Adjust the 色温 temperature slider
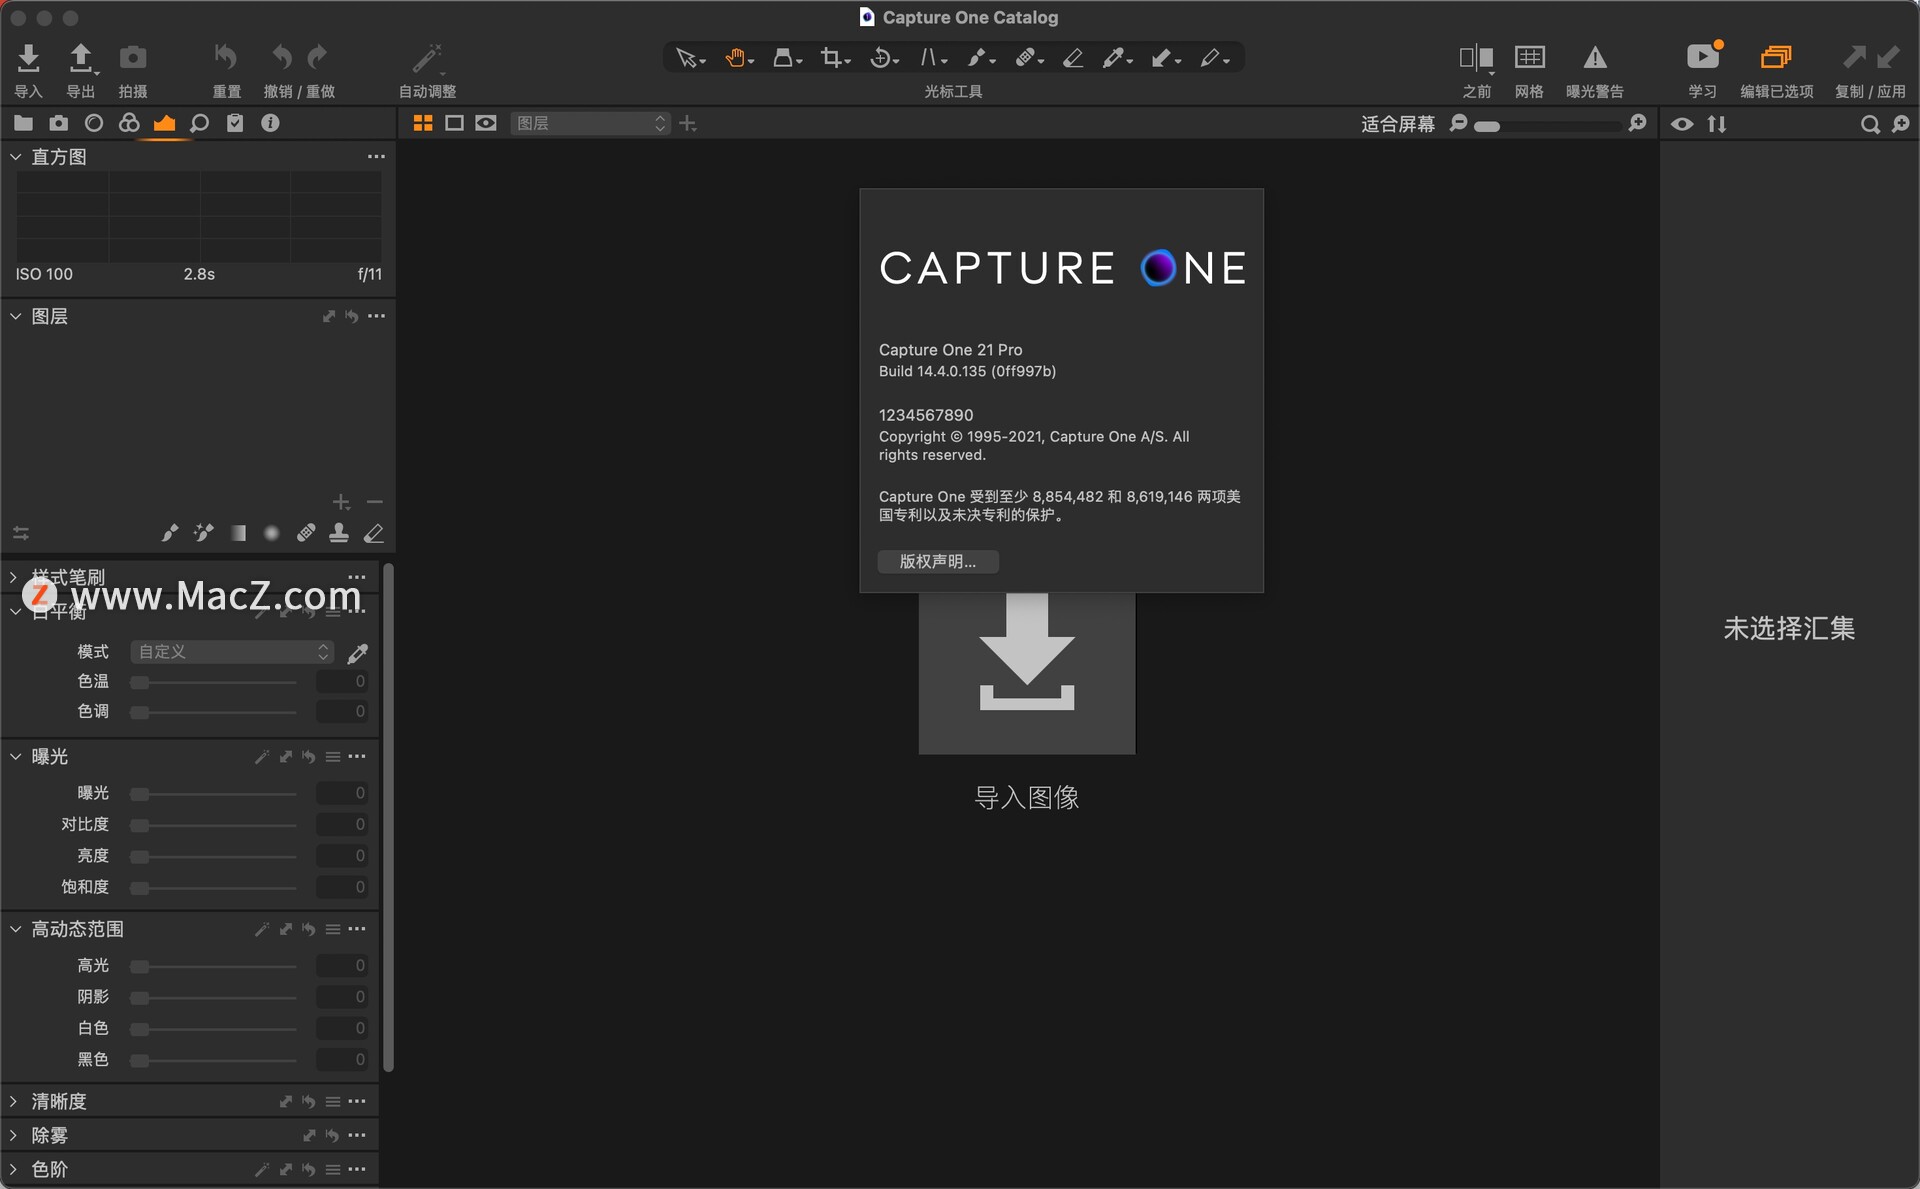This screenshot has height=1189, width=1920. click(x=213, y=683)
